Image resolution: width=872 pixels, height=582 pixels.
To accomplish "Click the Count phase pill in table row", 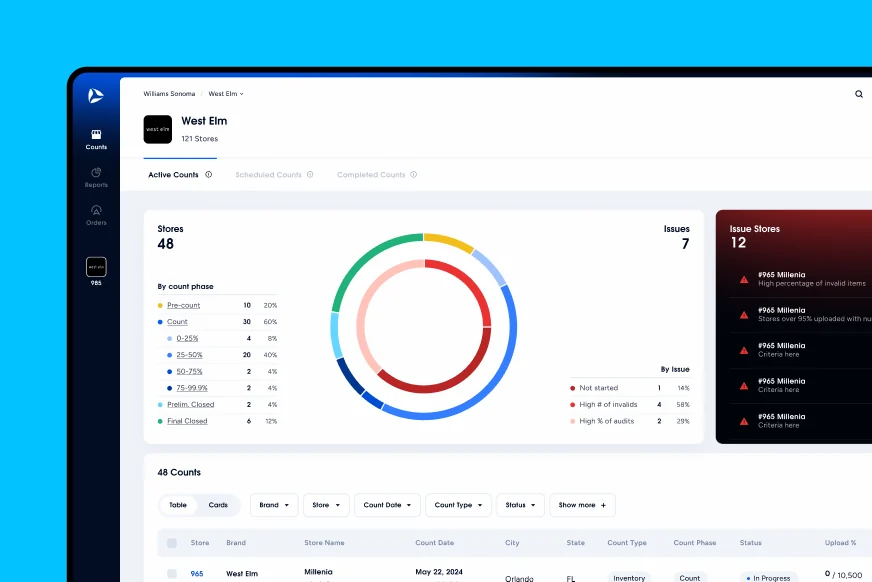I will pos(690,577).
